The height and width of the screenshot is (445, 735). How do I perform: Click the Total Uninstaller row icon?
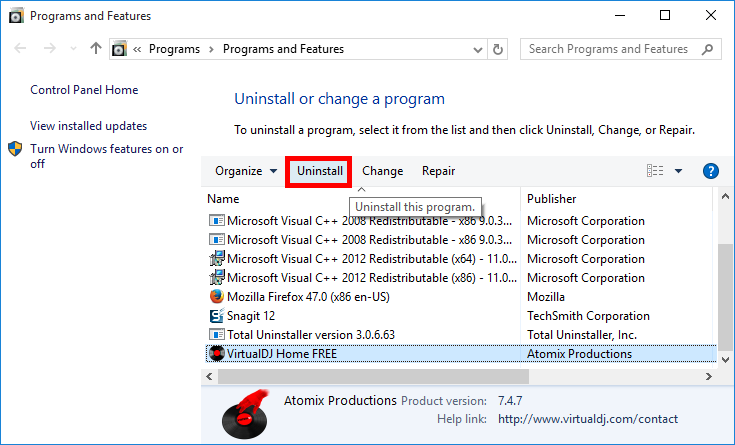pos(216,335)
